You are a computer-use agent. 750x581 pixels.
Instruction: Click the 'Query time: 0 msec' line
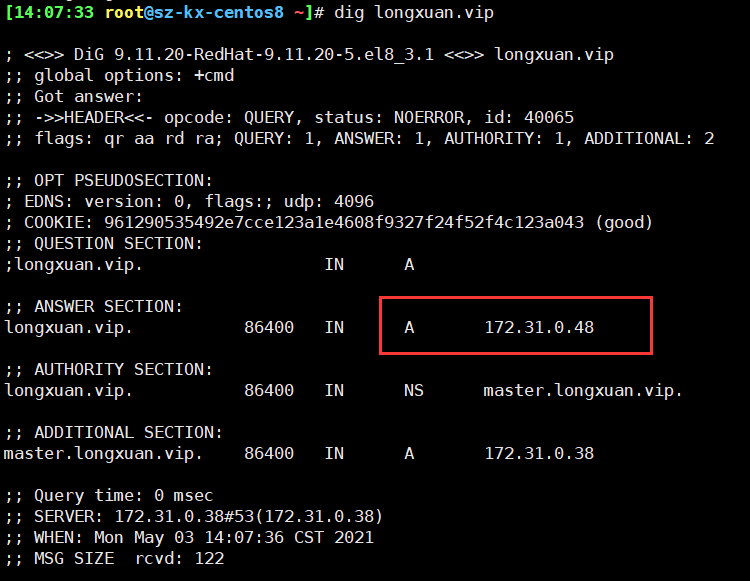pyautogui.click(x=109, y=496)
